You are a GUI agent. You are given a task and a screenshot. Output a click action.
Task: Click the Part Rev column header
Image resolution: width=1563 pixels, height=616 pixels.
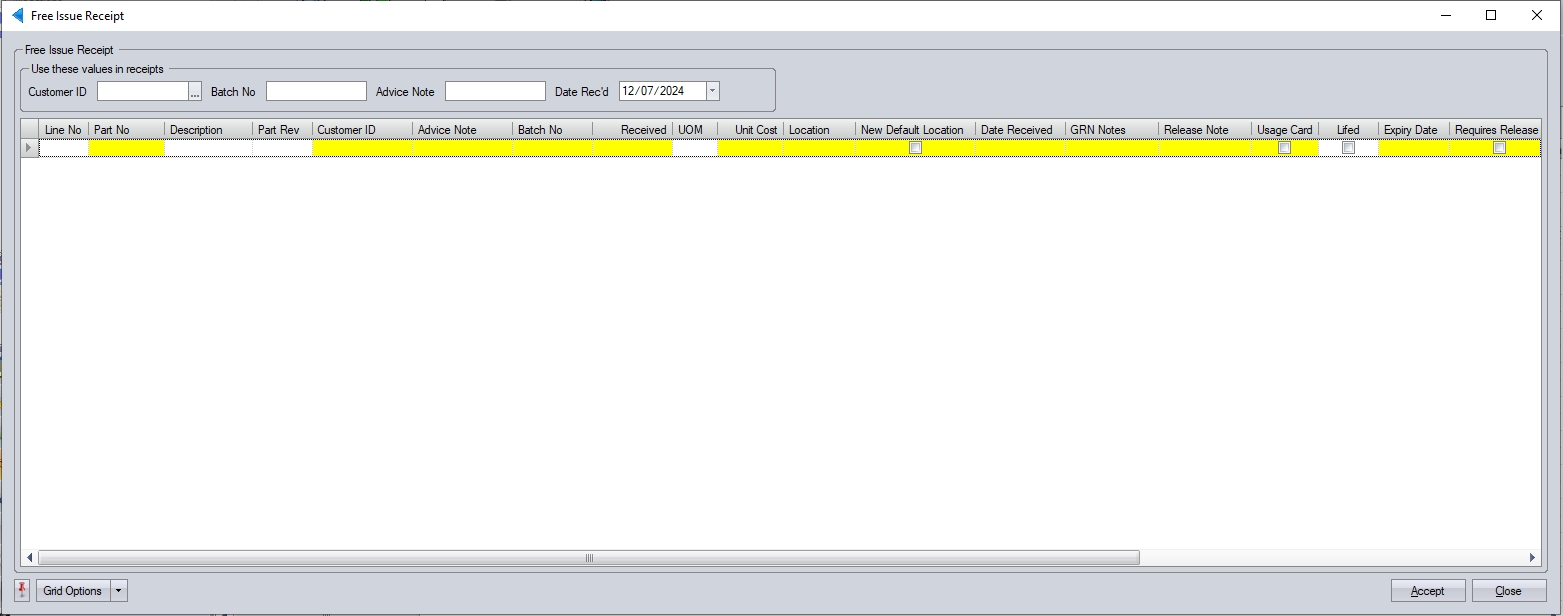pyautogui.click(x=282, y=130)
